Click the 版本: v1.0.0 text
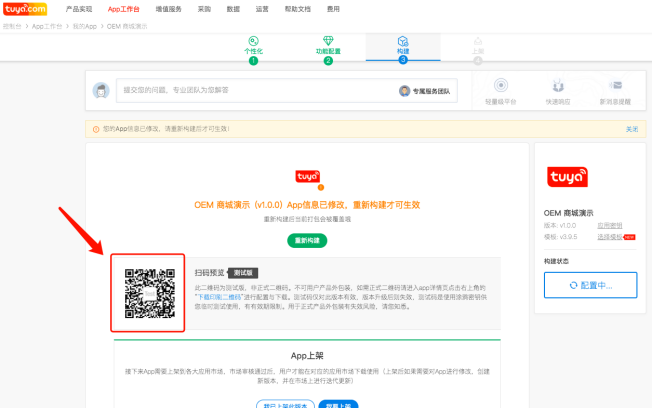 click(x=560, y=225)
